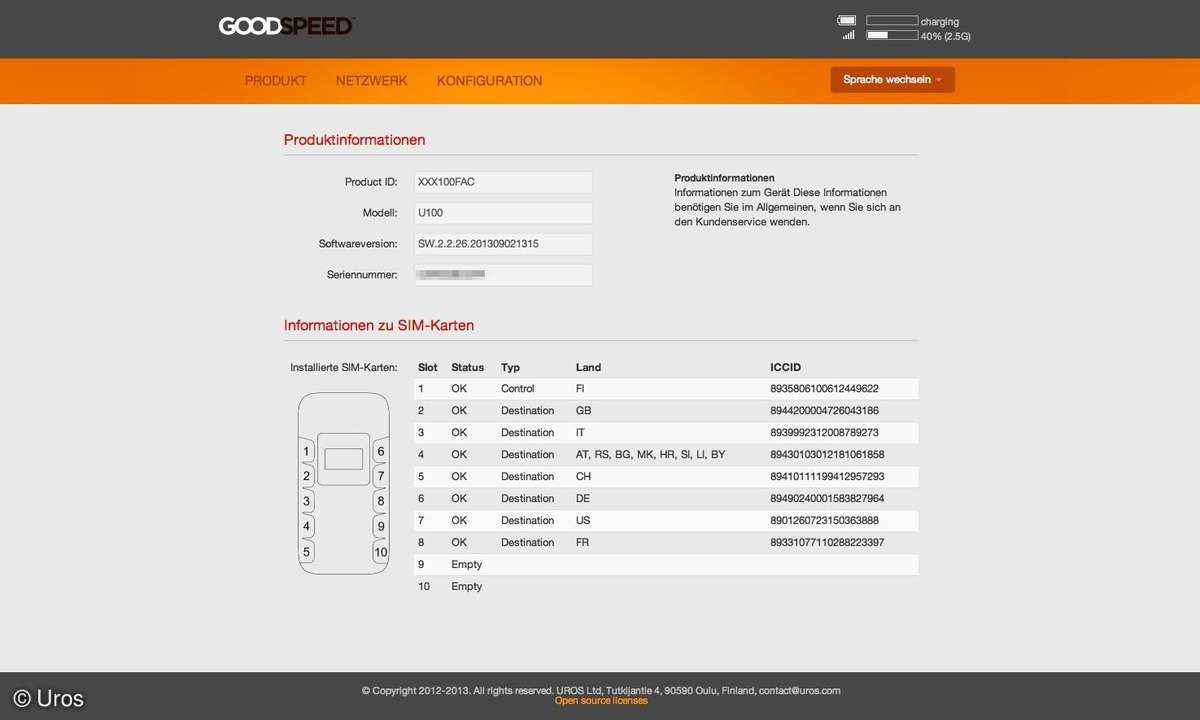Click the 40% (2.5G) signal label
Image resolution: width=1200 pixels, height=720 pixels.
tap(946, 36)
